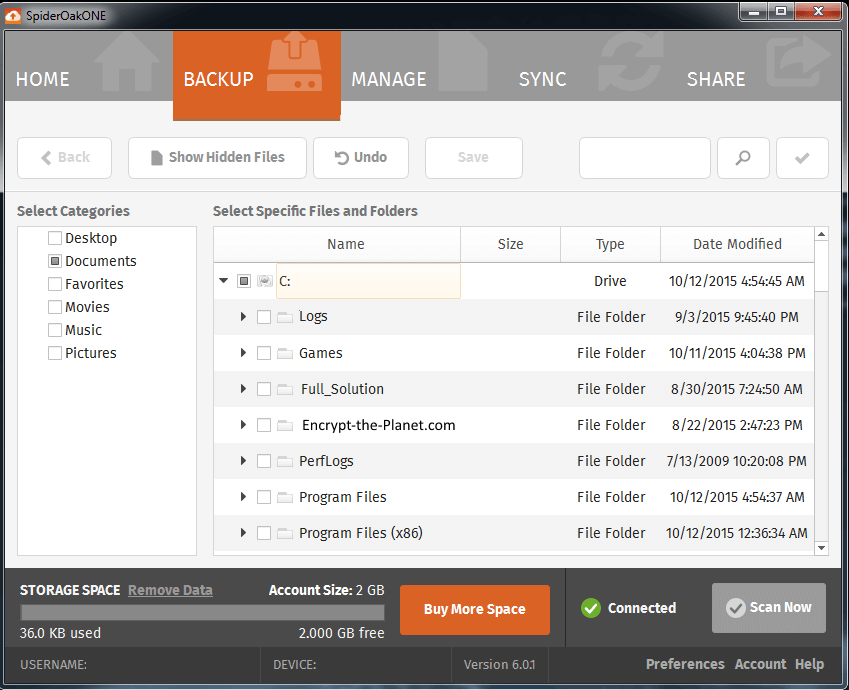The image size is (849, 690).
Task: Select the Encrypt-the-Planet.com folder checkbox
Action: pyautogui.click(x=264, y=425)
